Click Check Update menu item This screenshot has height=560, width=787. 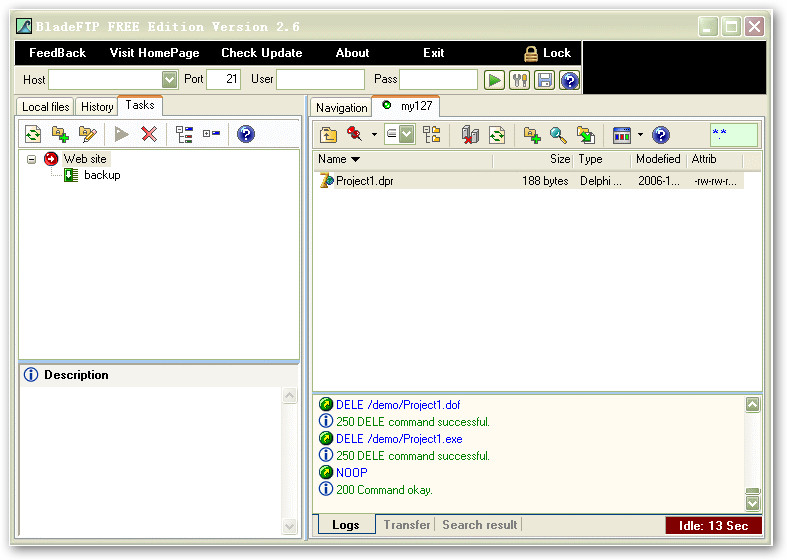point(261,53)
